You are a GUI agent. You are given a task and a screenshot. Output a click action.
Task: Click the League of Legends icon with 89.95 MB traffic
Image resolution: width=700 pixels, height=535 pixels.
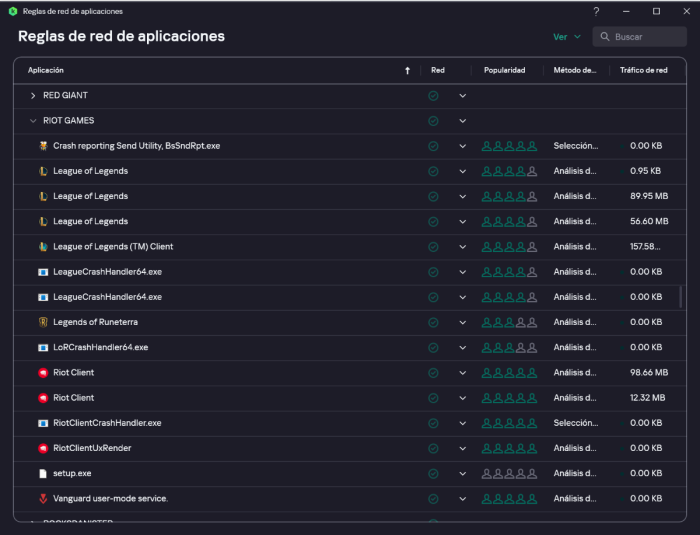click(x=43, y=196)
